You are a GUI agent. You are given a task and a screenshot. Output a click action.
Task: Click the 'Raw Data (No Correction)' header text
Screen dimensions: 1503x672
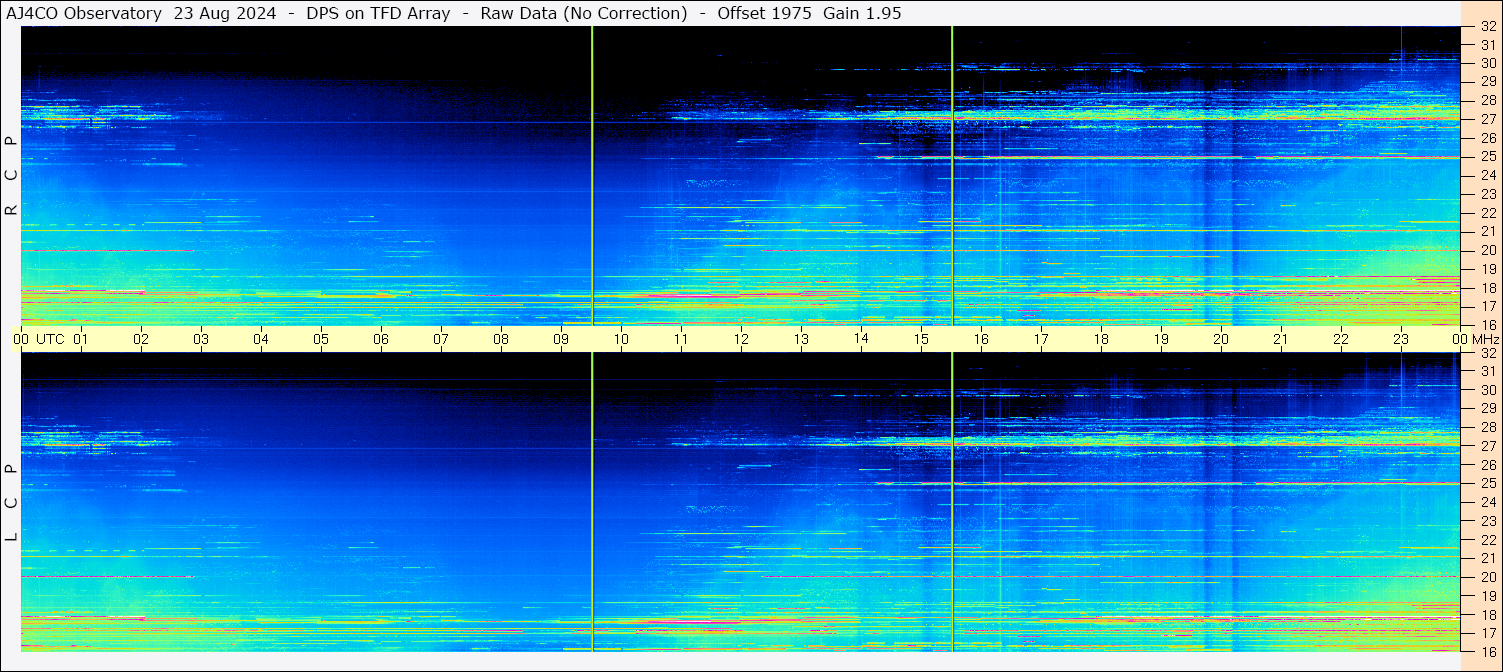pos(584,13)
